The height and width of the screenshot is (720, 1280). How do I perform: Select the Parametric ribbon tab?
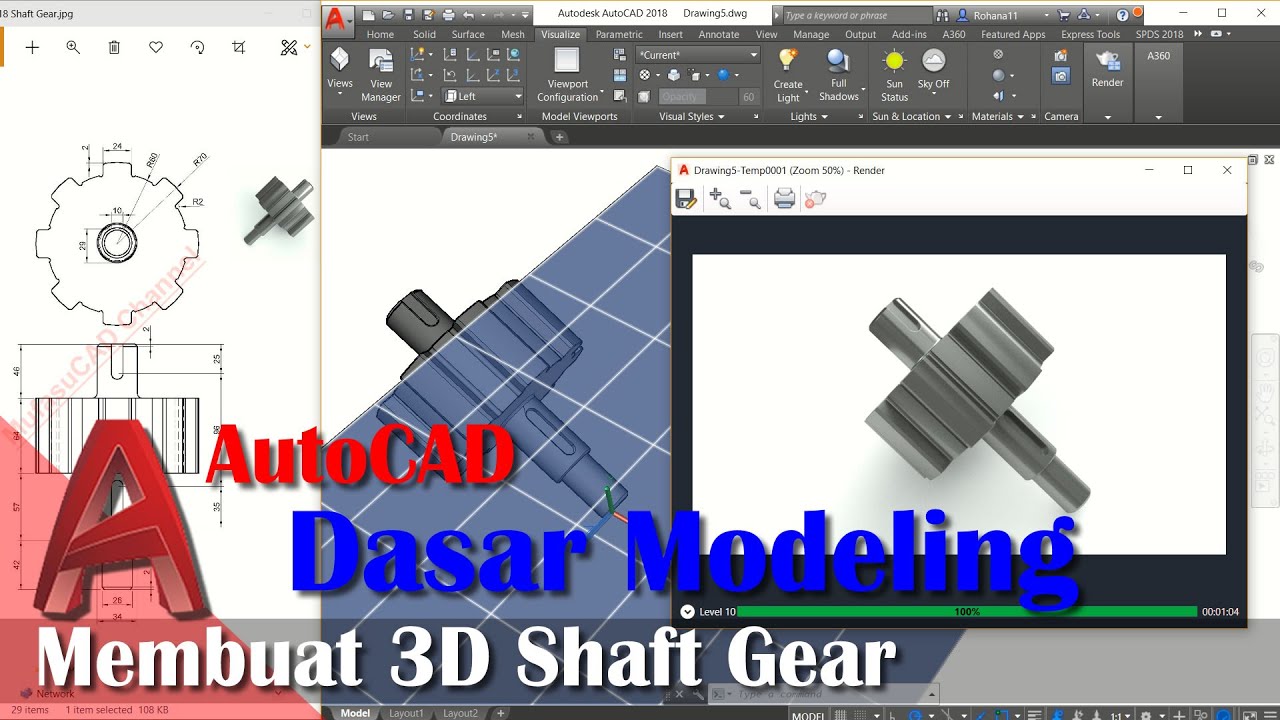pyautogui.click(x=619, y=34)
